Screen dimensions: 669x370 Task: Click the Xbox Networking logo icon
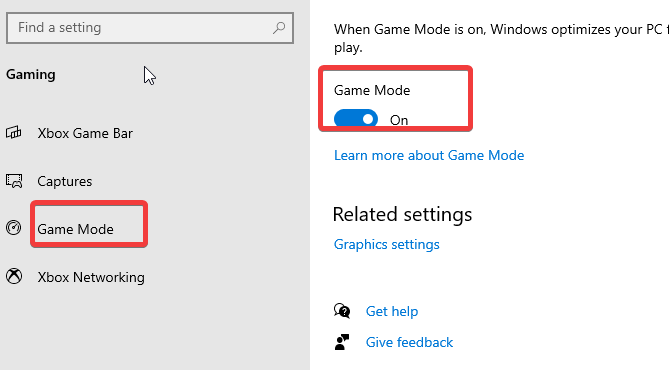(14, 276)
